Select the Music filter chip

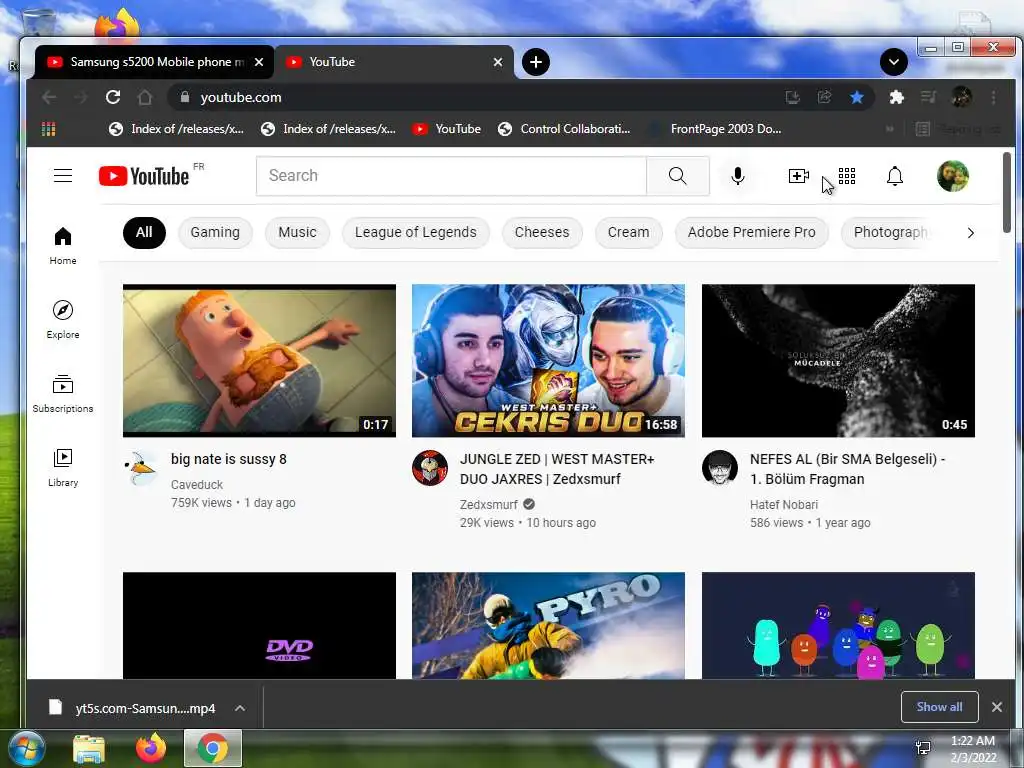coord(297,232)
